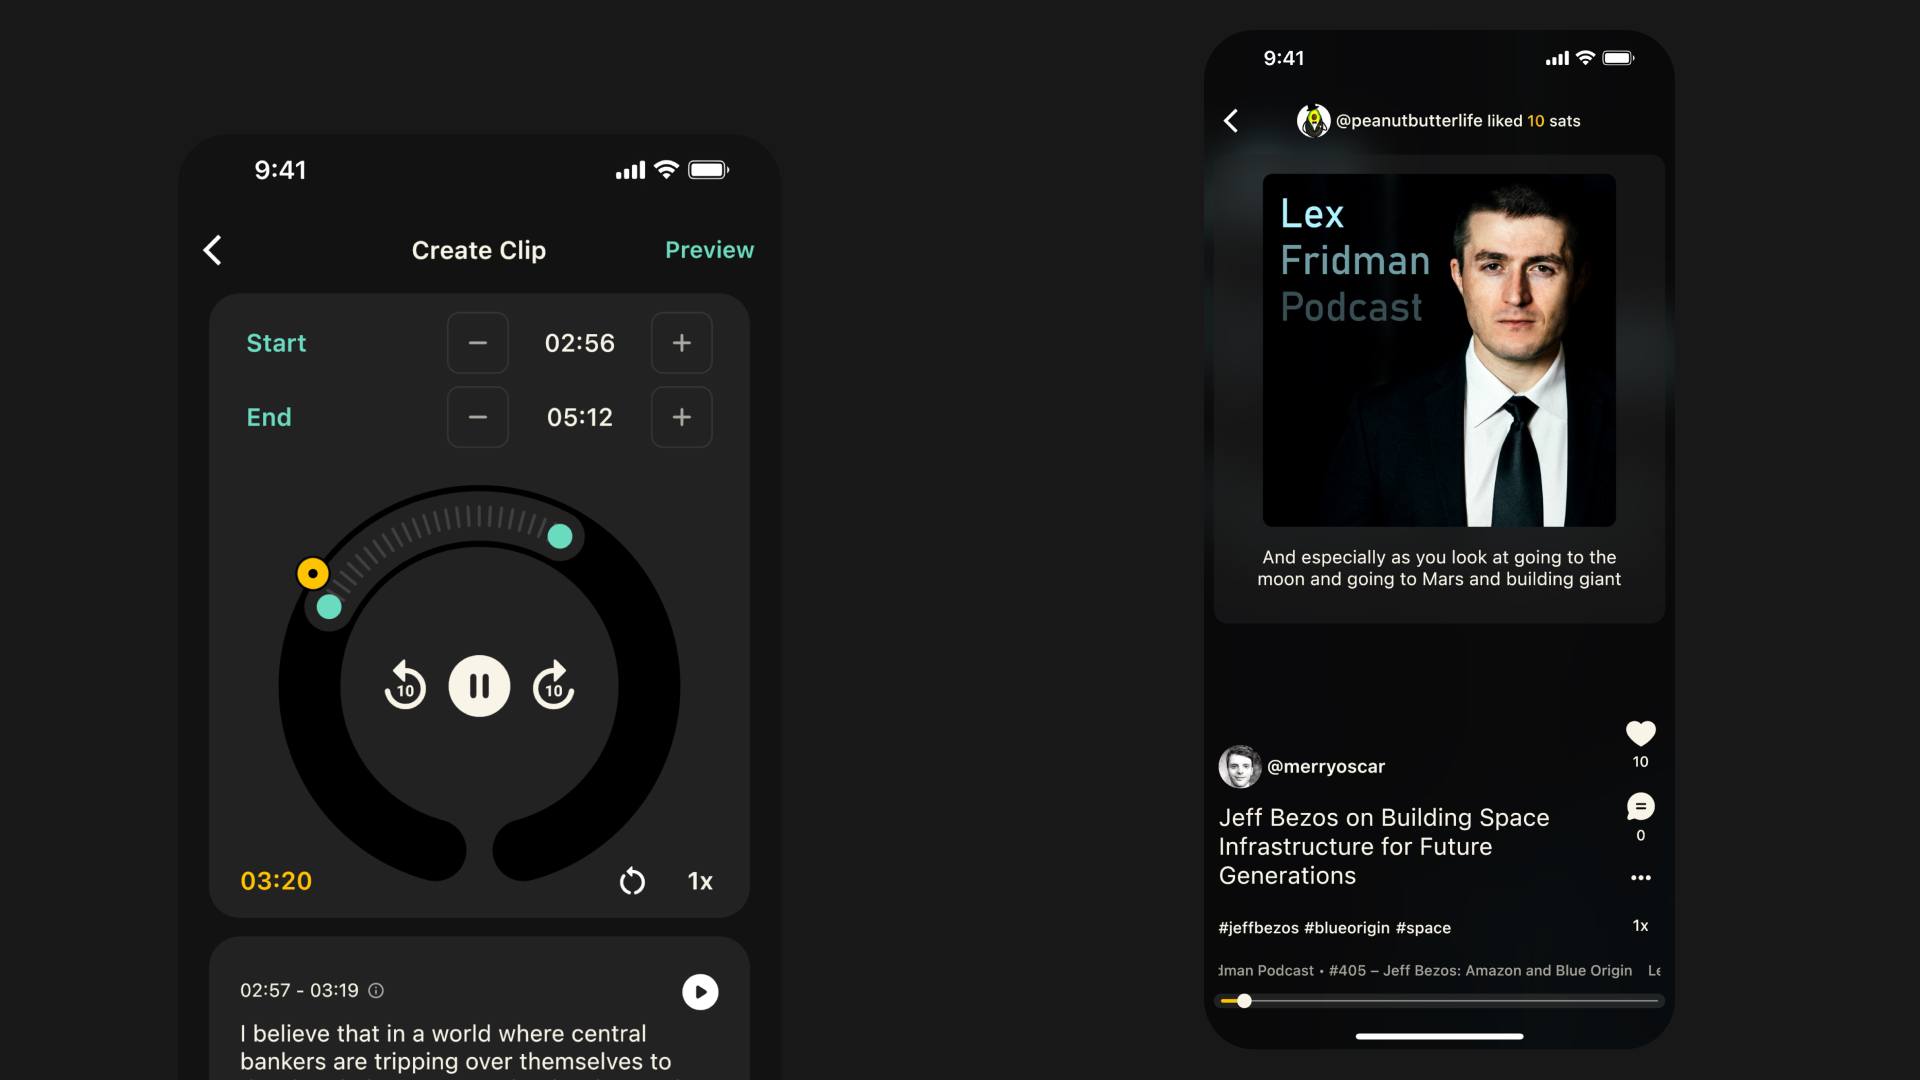This screenshot has height=1080, width=1920.
Task: Open the Lex Fridman Podcast cover art
Action: coord(1439,350)
